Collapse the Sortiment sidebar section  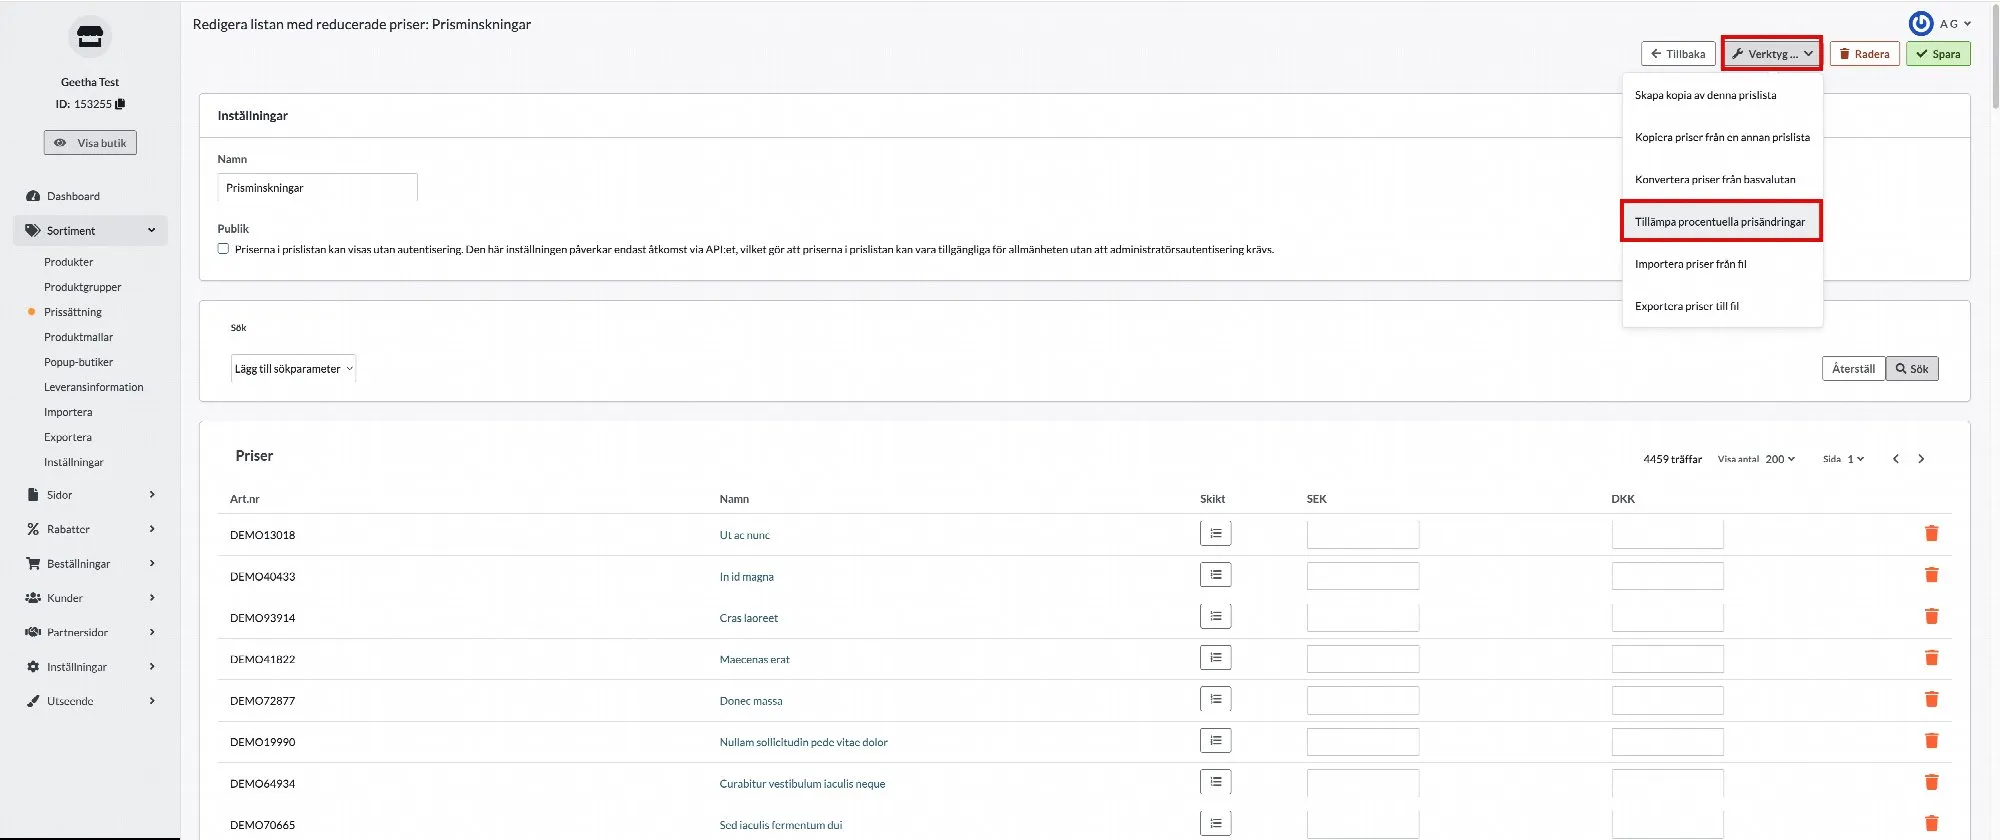(90, 231)
